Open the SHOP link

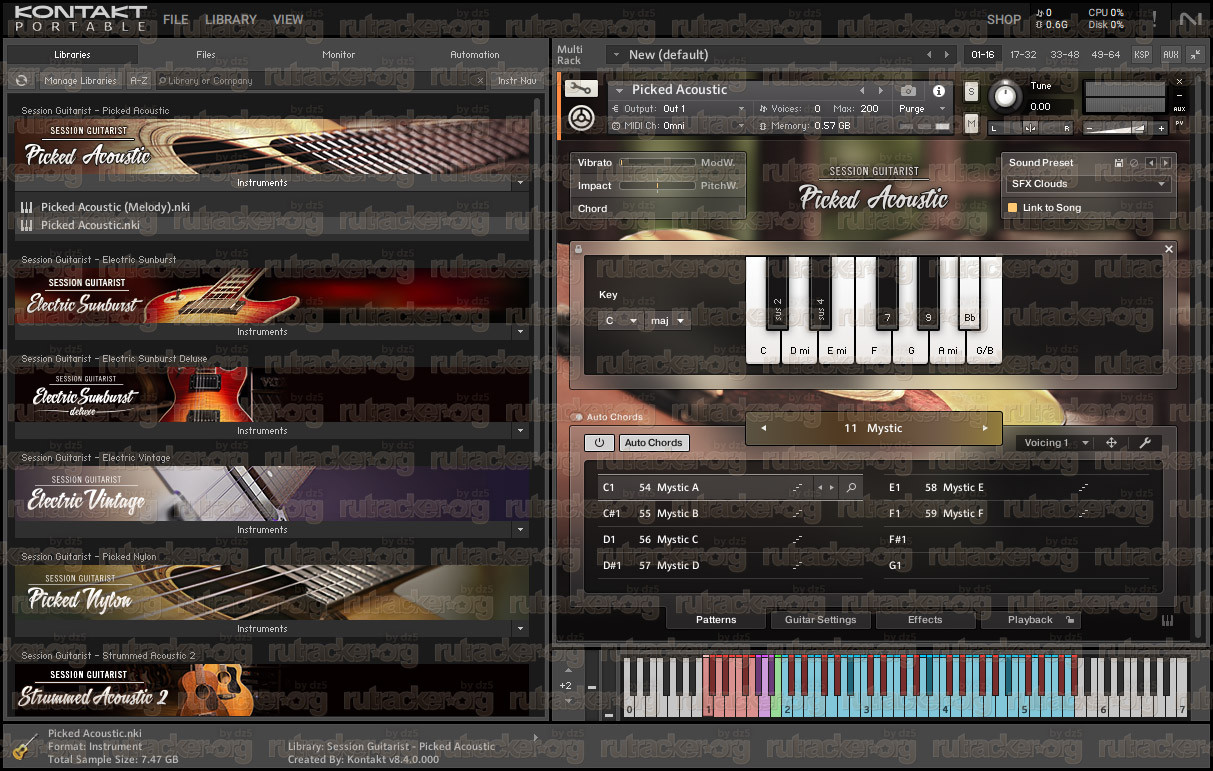click(x=1004, y=19)
